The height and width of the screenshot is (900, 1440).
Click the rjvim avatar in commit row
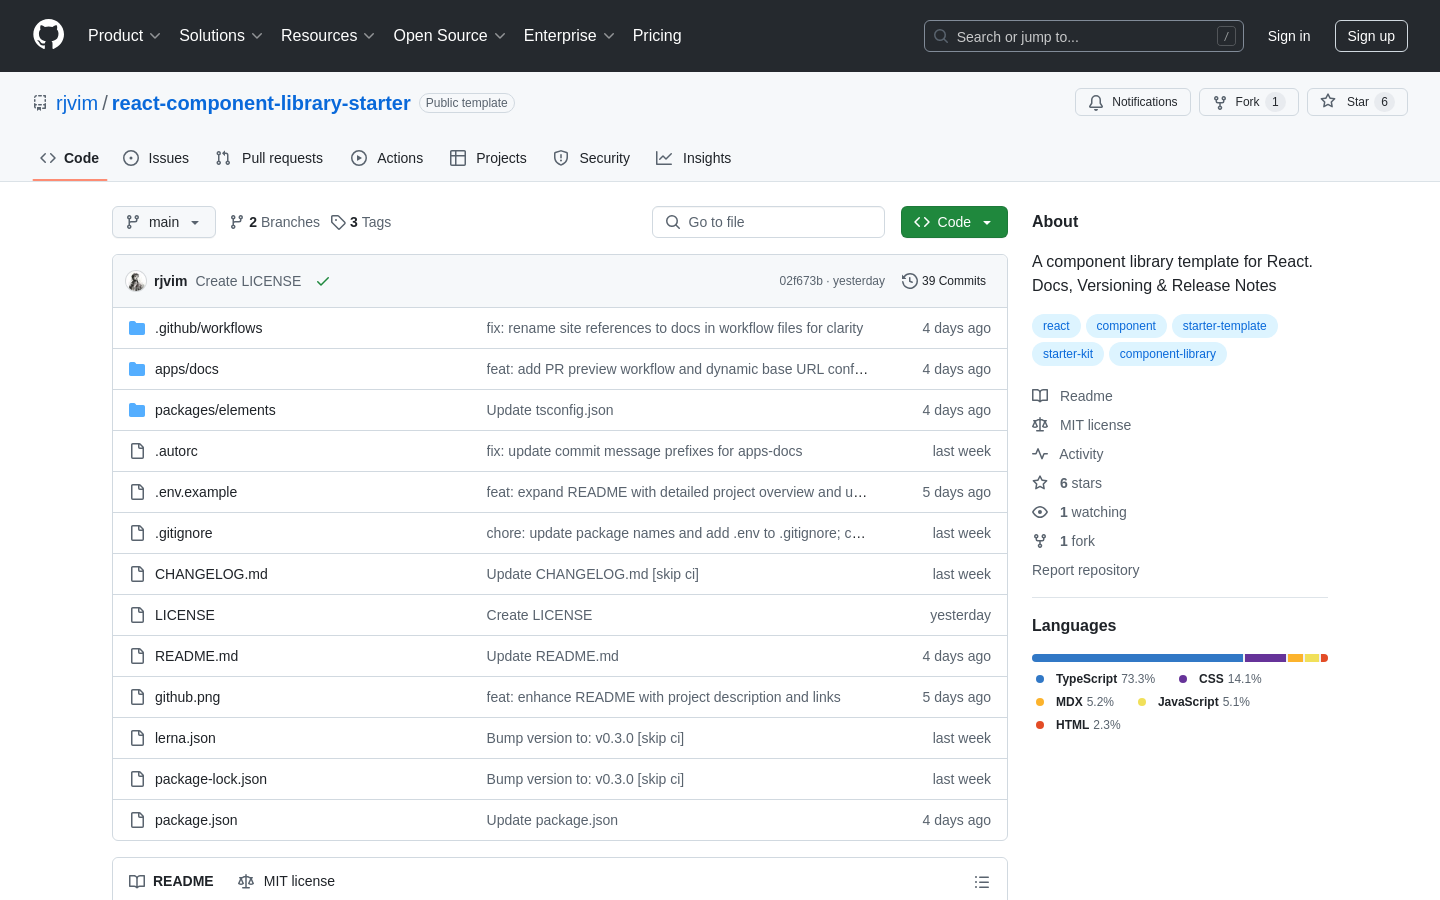[x=136, y=281]
